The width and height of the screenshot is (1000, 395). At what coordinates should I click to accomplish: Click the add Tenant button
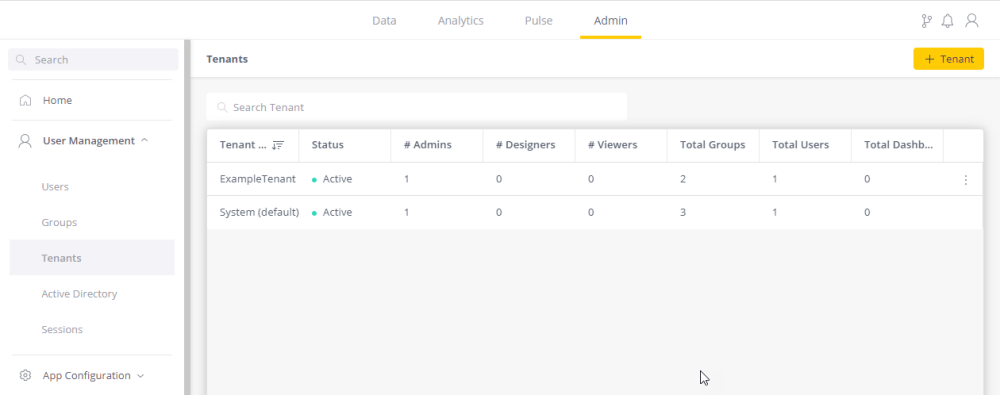point(948,59)
